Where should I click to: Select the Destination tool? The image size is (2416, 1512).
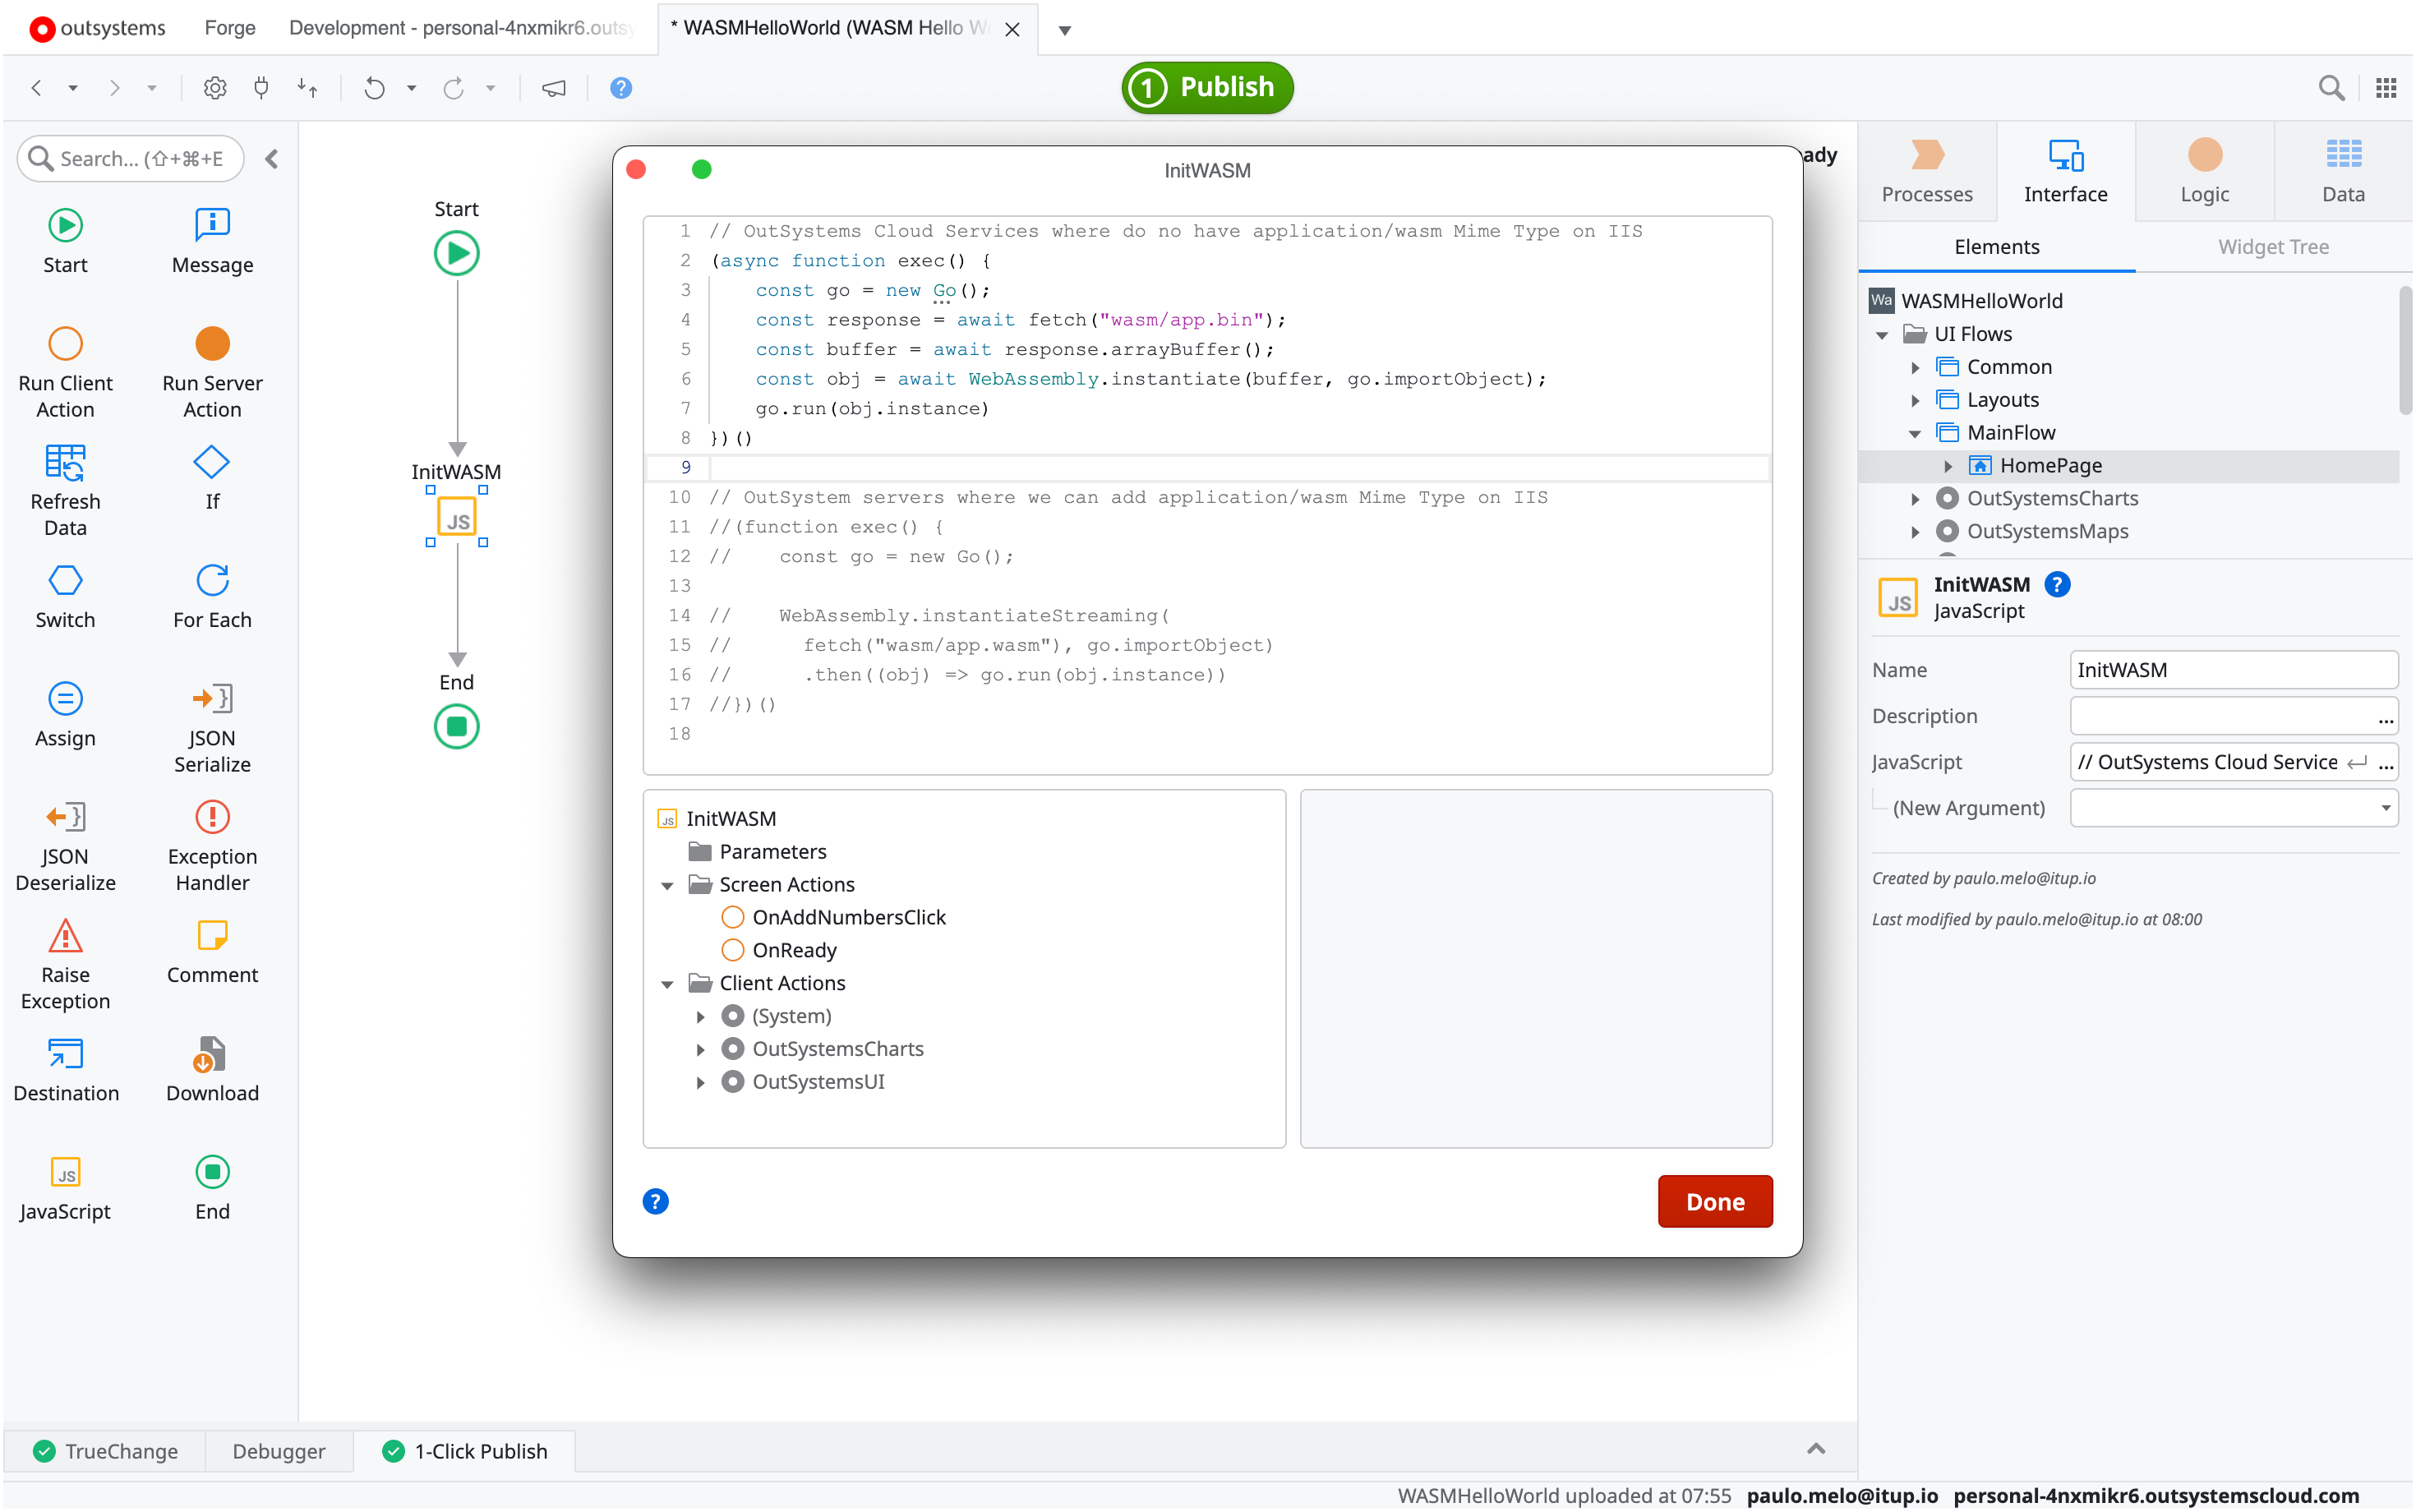tap(65, 1069)
